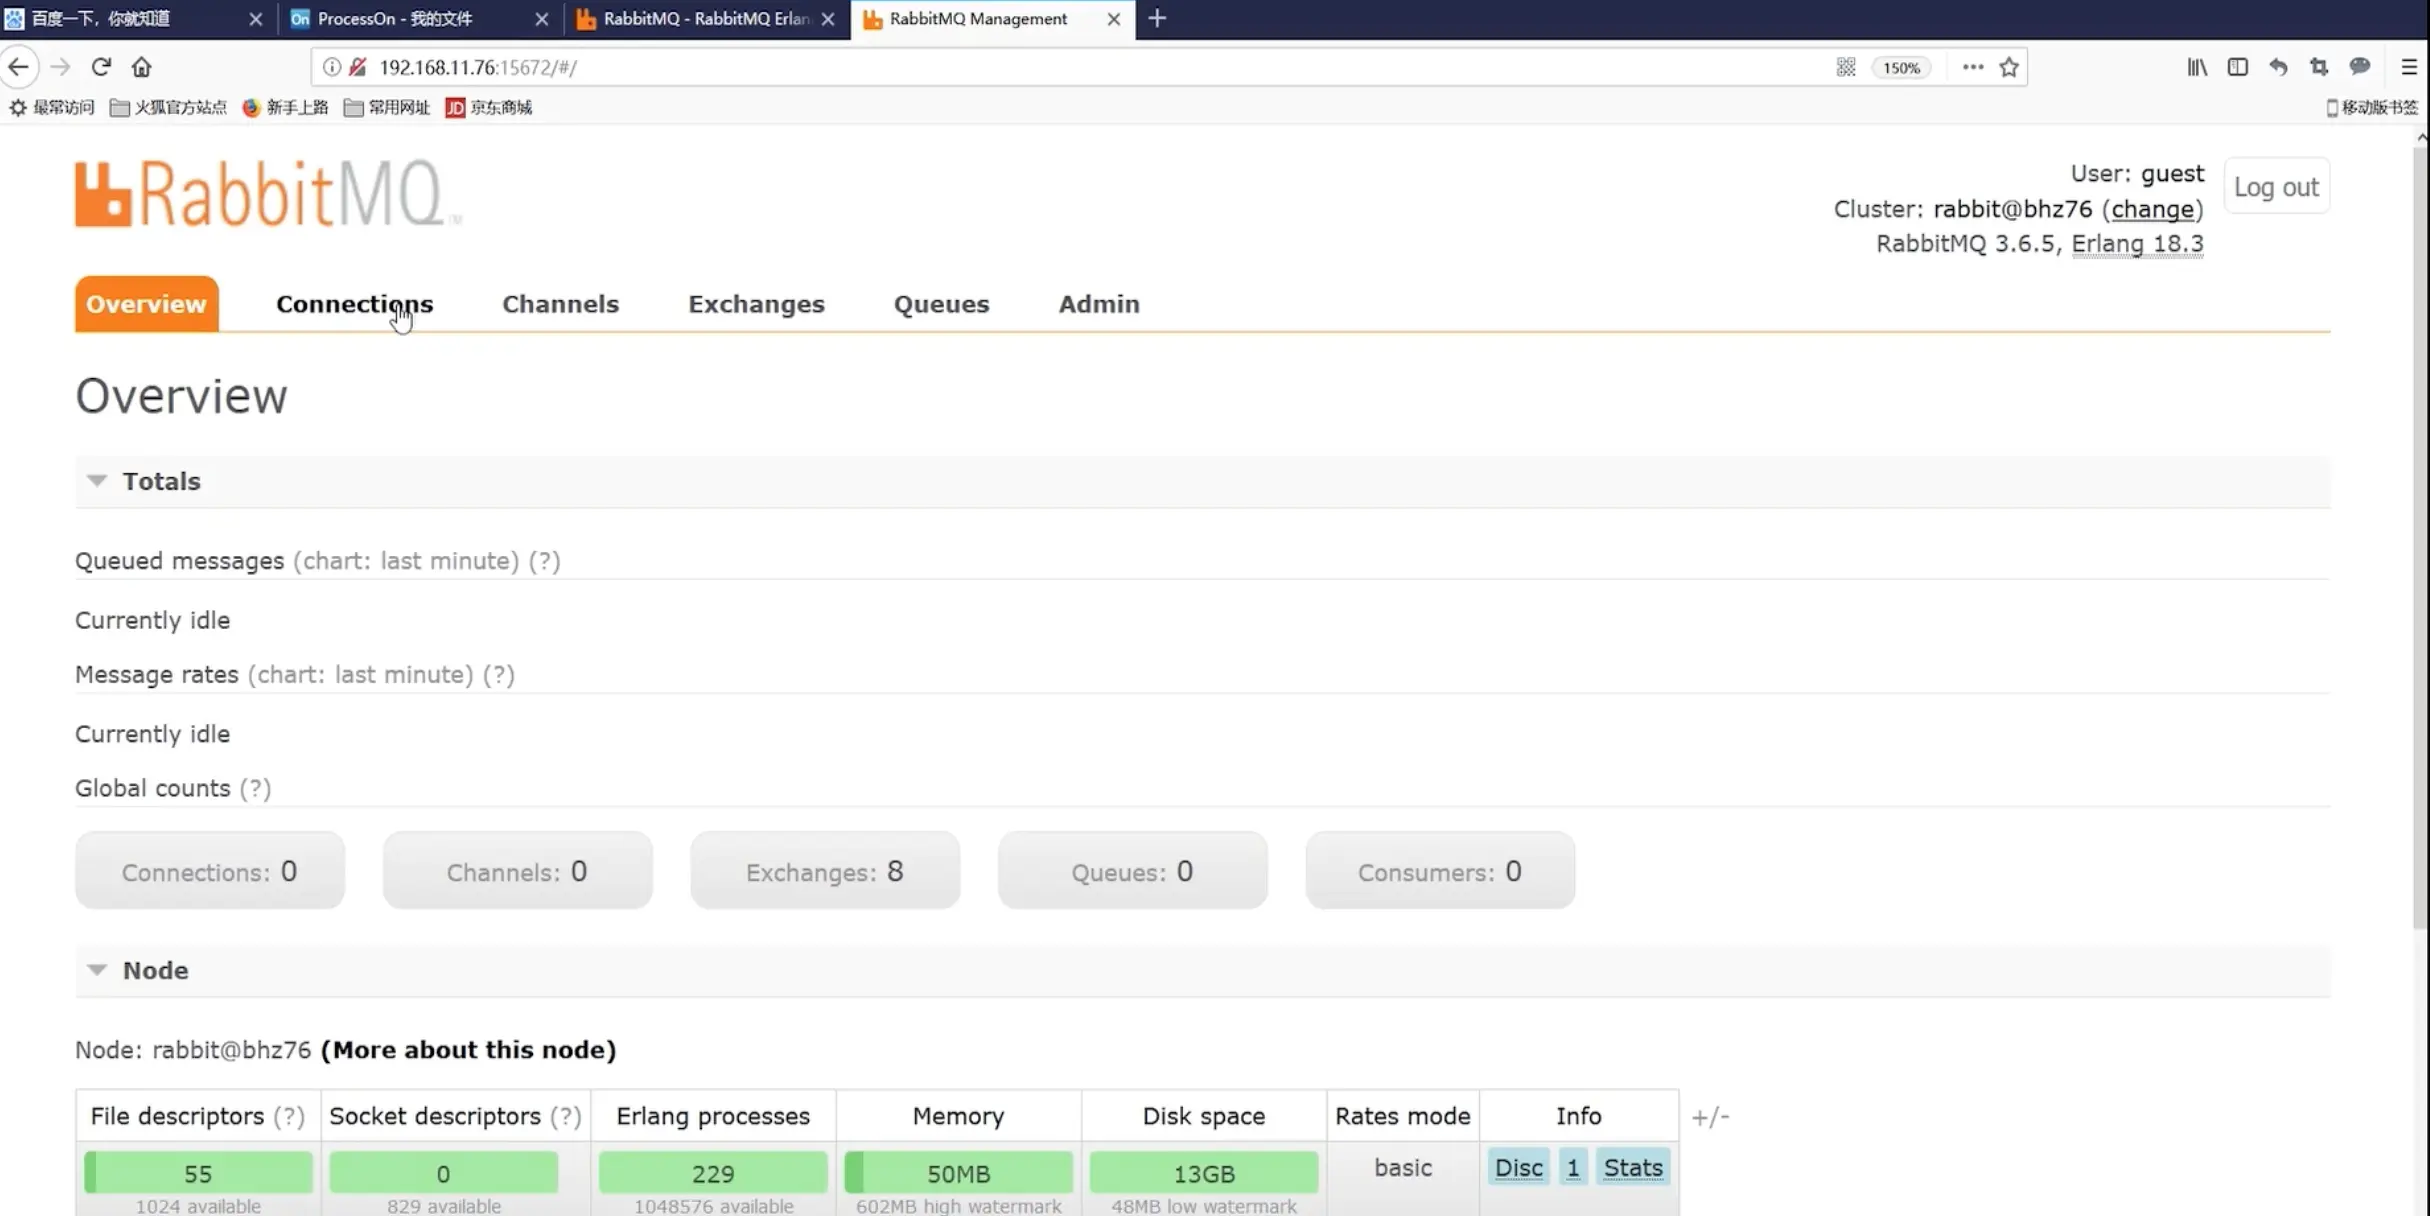Toggle node table columns with +/-
2430x1216 pixels.
point(1710,1117)
